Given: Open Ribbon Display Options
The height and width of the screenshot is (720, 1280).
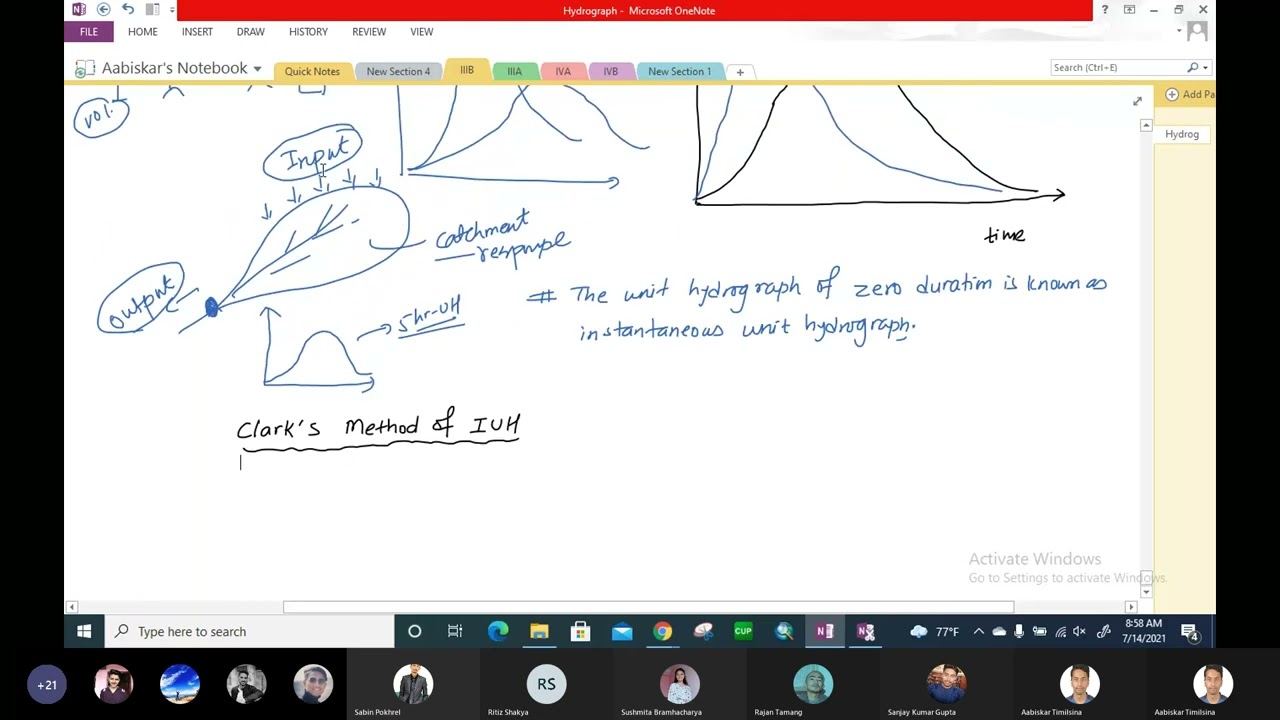Looking at the screenshot, I should pyautogui.click(x=1129, y=10).
